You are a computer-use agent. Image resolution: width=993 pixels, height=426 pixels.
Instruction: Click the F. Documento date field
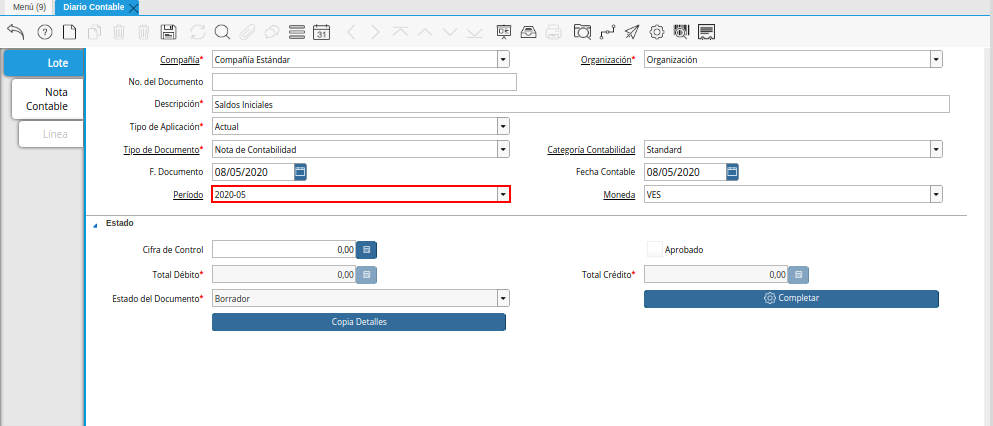point(253,172)
